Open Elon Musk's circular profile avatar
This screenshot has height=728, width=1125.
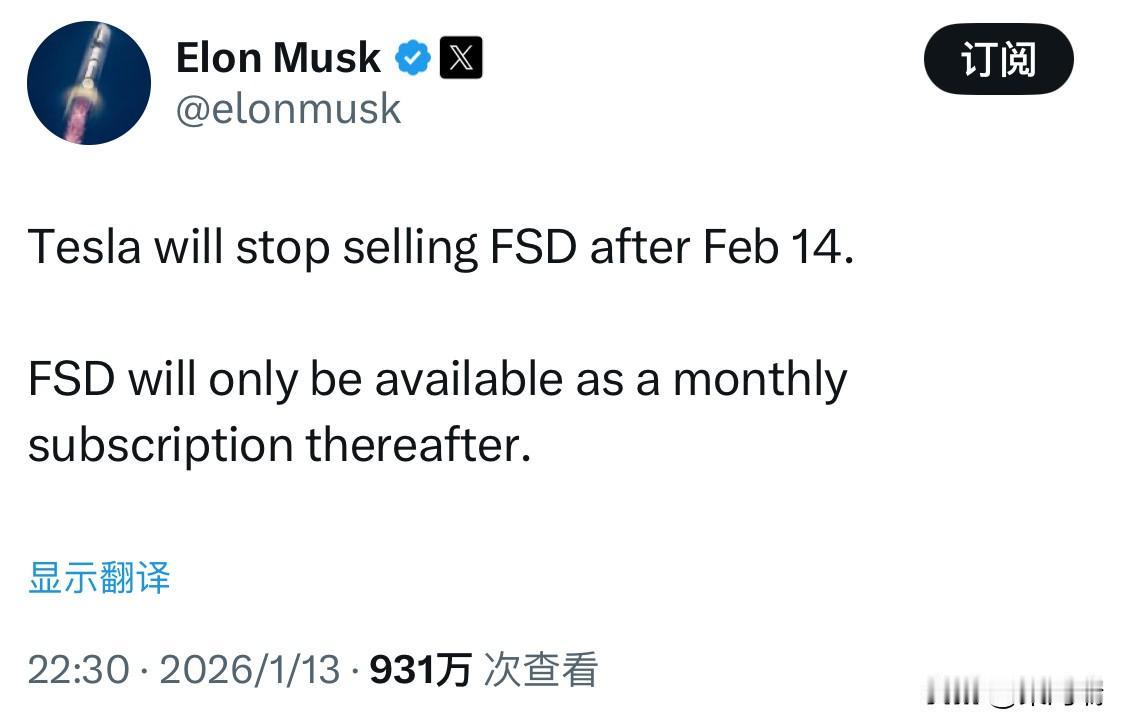(89, 84)
